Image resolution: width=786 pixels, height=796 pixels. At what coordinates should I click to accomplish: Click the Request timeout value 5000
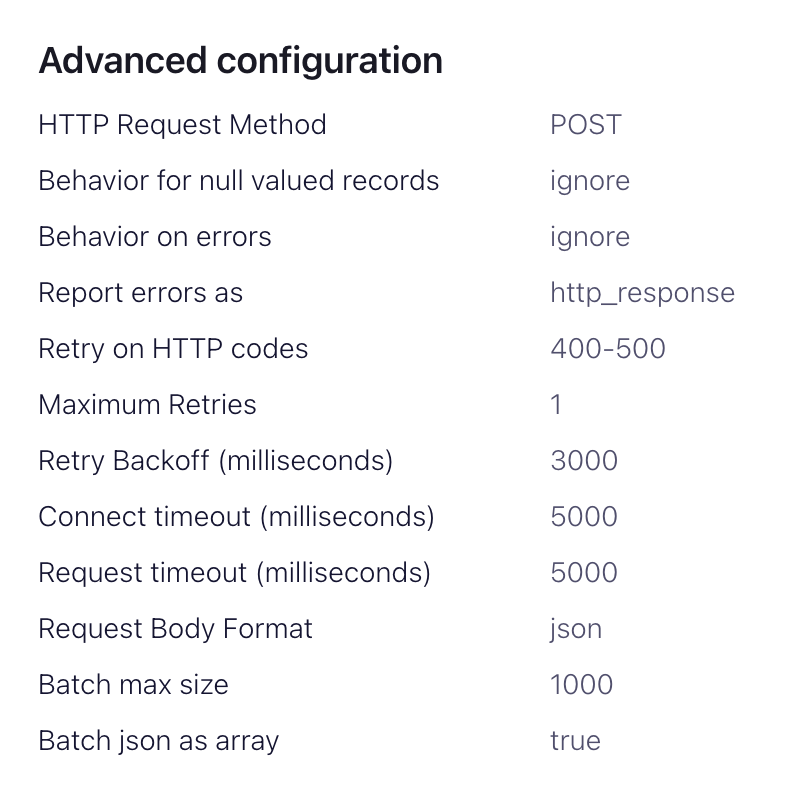pyautogui.click(x=584, y=573)
